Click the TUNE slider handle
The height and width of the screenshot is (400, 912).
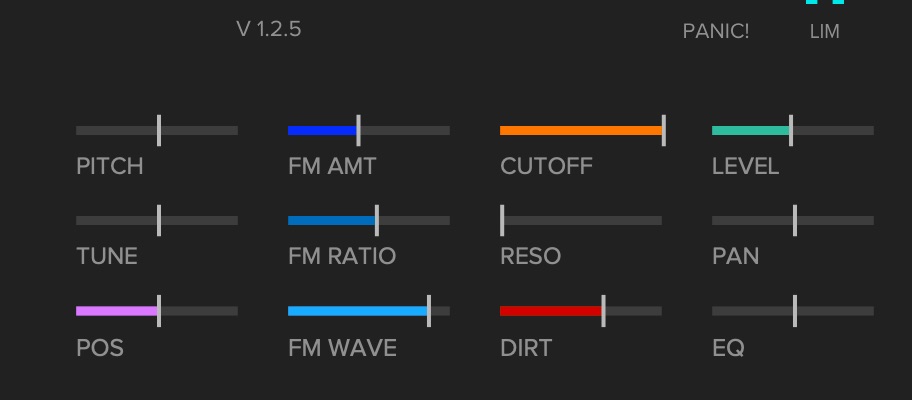pos(159,220)
